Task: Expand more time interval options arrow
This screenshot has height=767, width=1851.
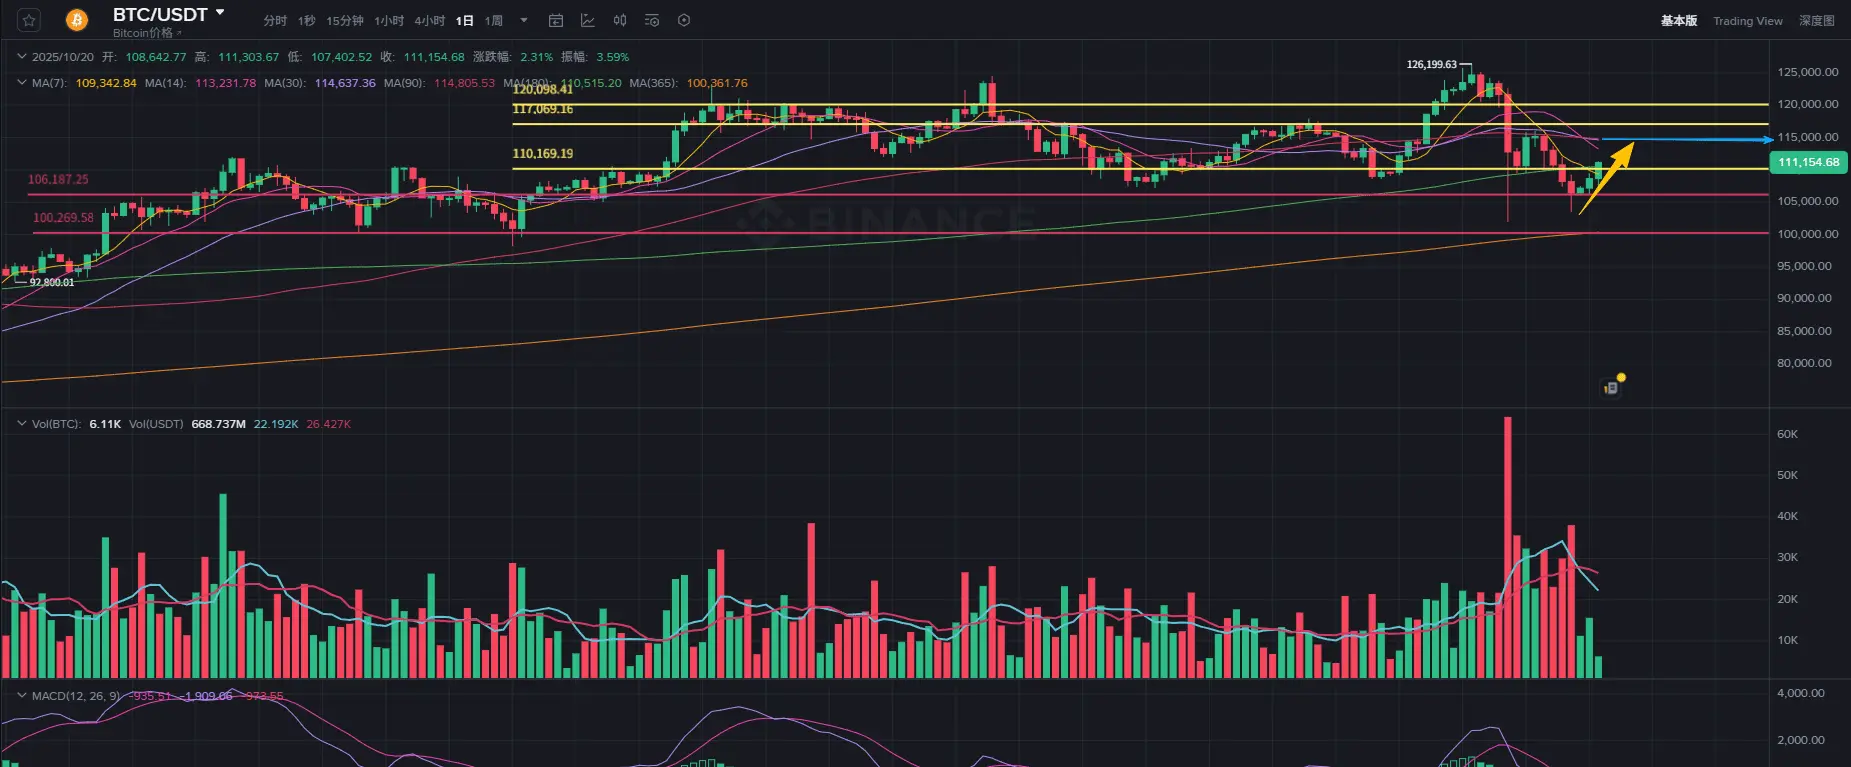Action: (524, 20)
